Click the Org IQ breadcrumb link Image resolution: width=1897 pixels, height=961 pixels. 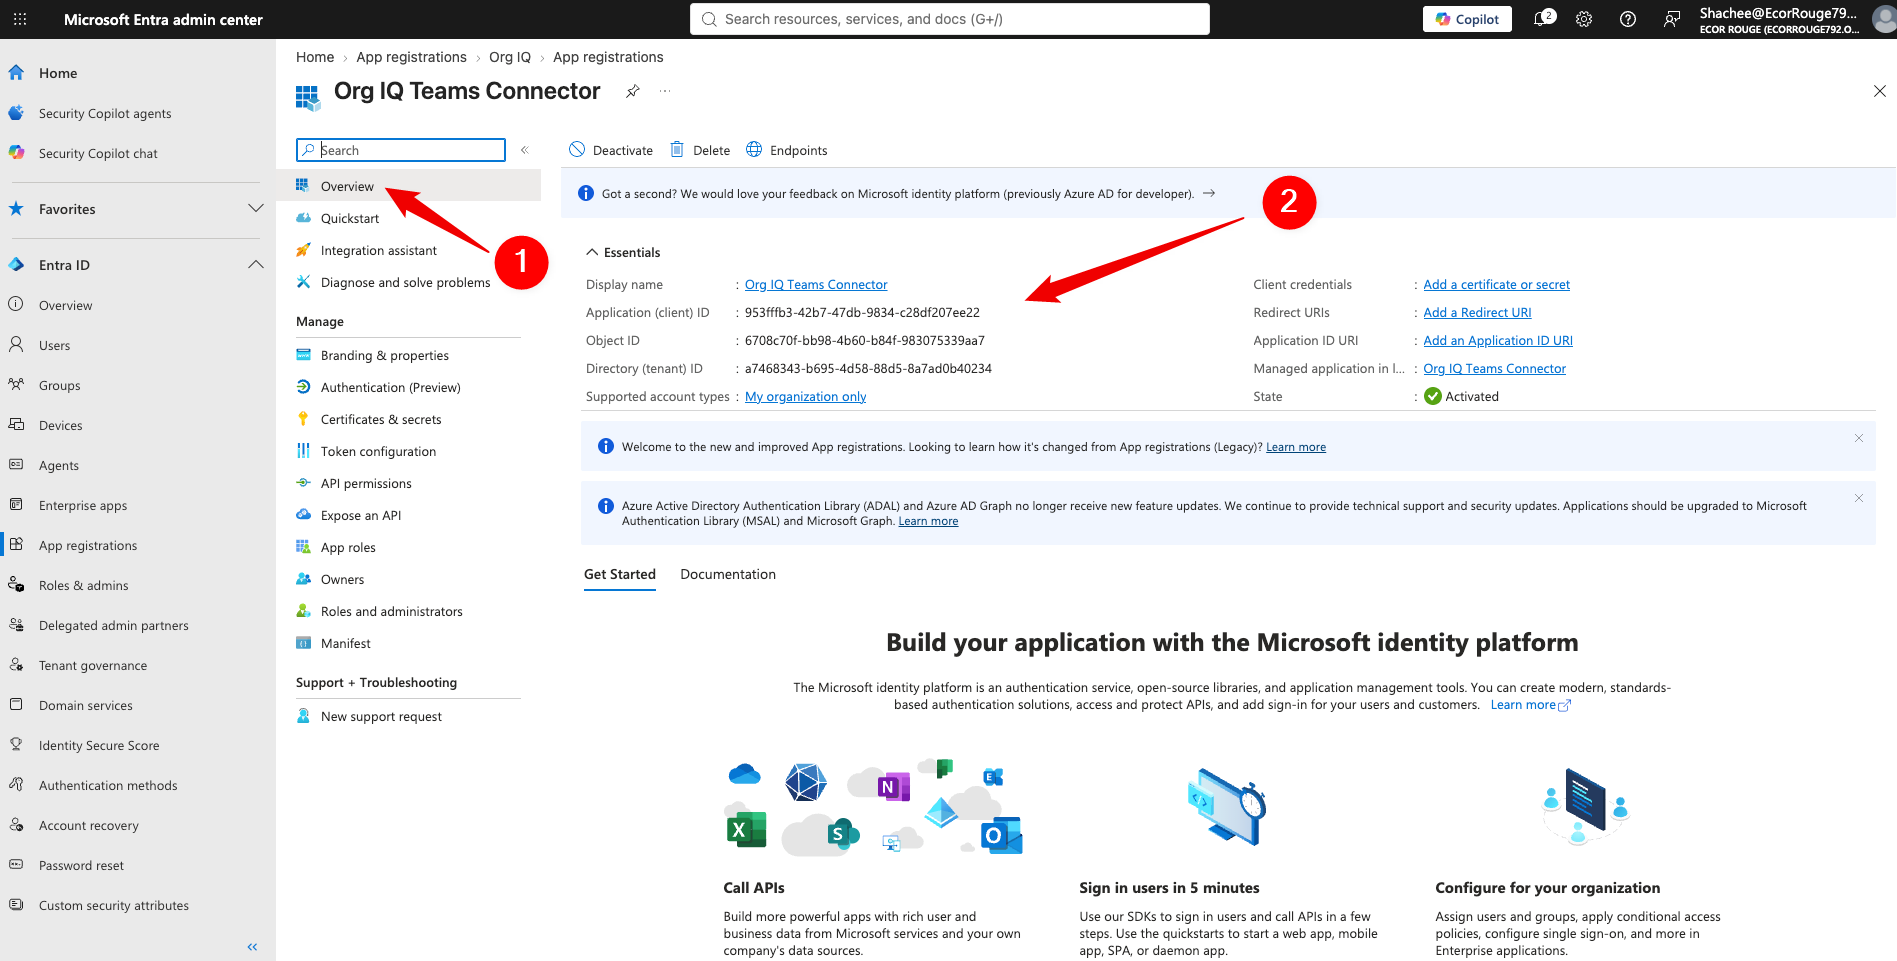click(510, 57)
